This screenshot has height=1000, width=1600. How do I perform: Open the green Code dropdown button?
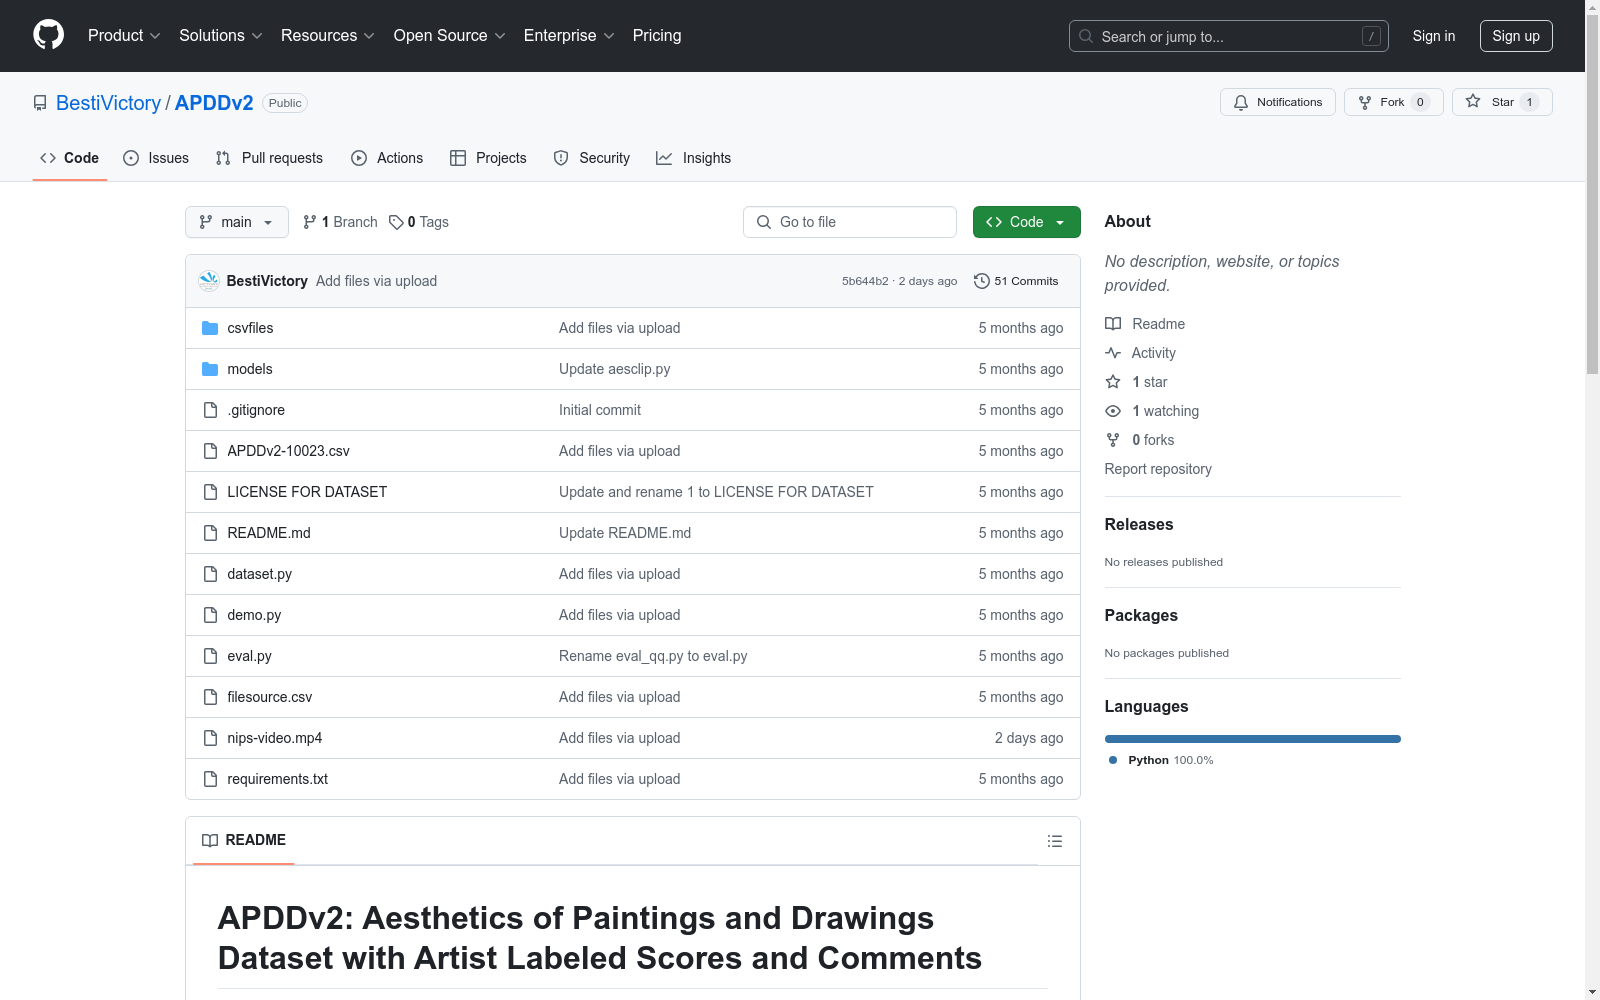pyautogui.click(x=1026, y=222)
